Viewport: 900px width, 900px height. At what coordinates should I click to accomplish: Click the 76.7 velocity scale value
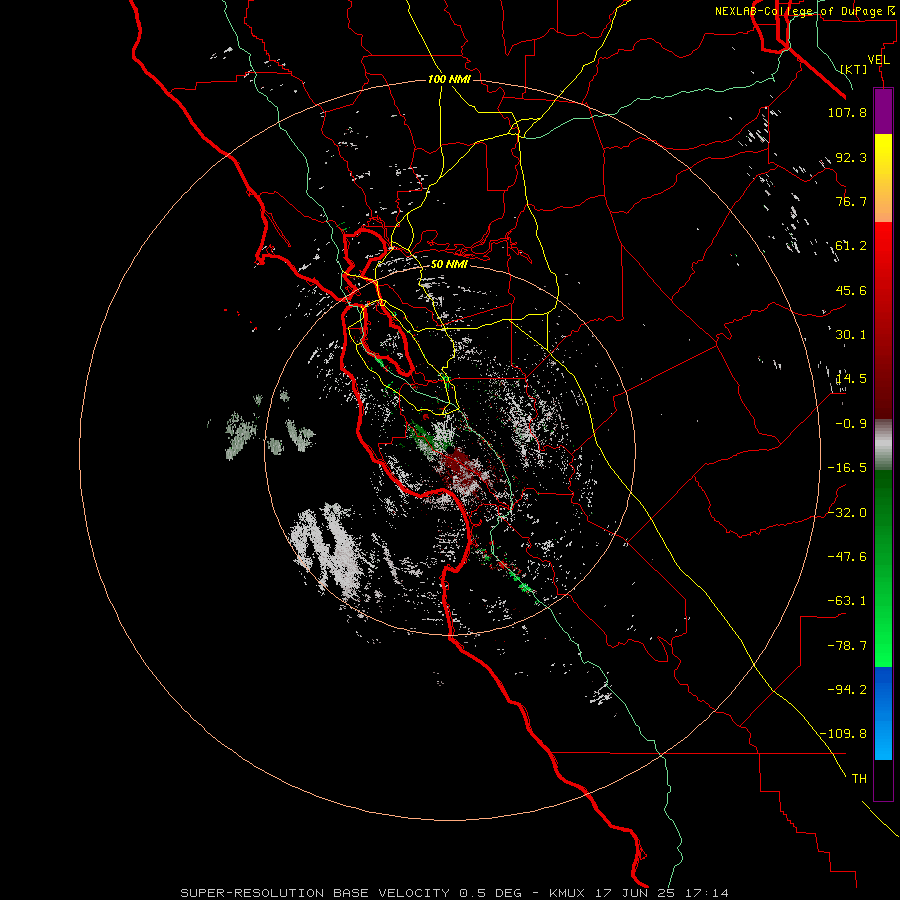(851, 201)
